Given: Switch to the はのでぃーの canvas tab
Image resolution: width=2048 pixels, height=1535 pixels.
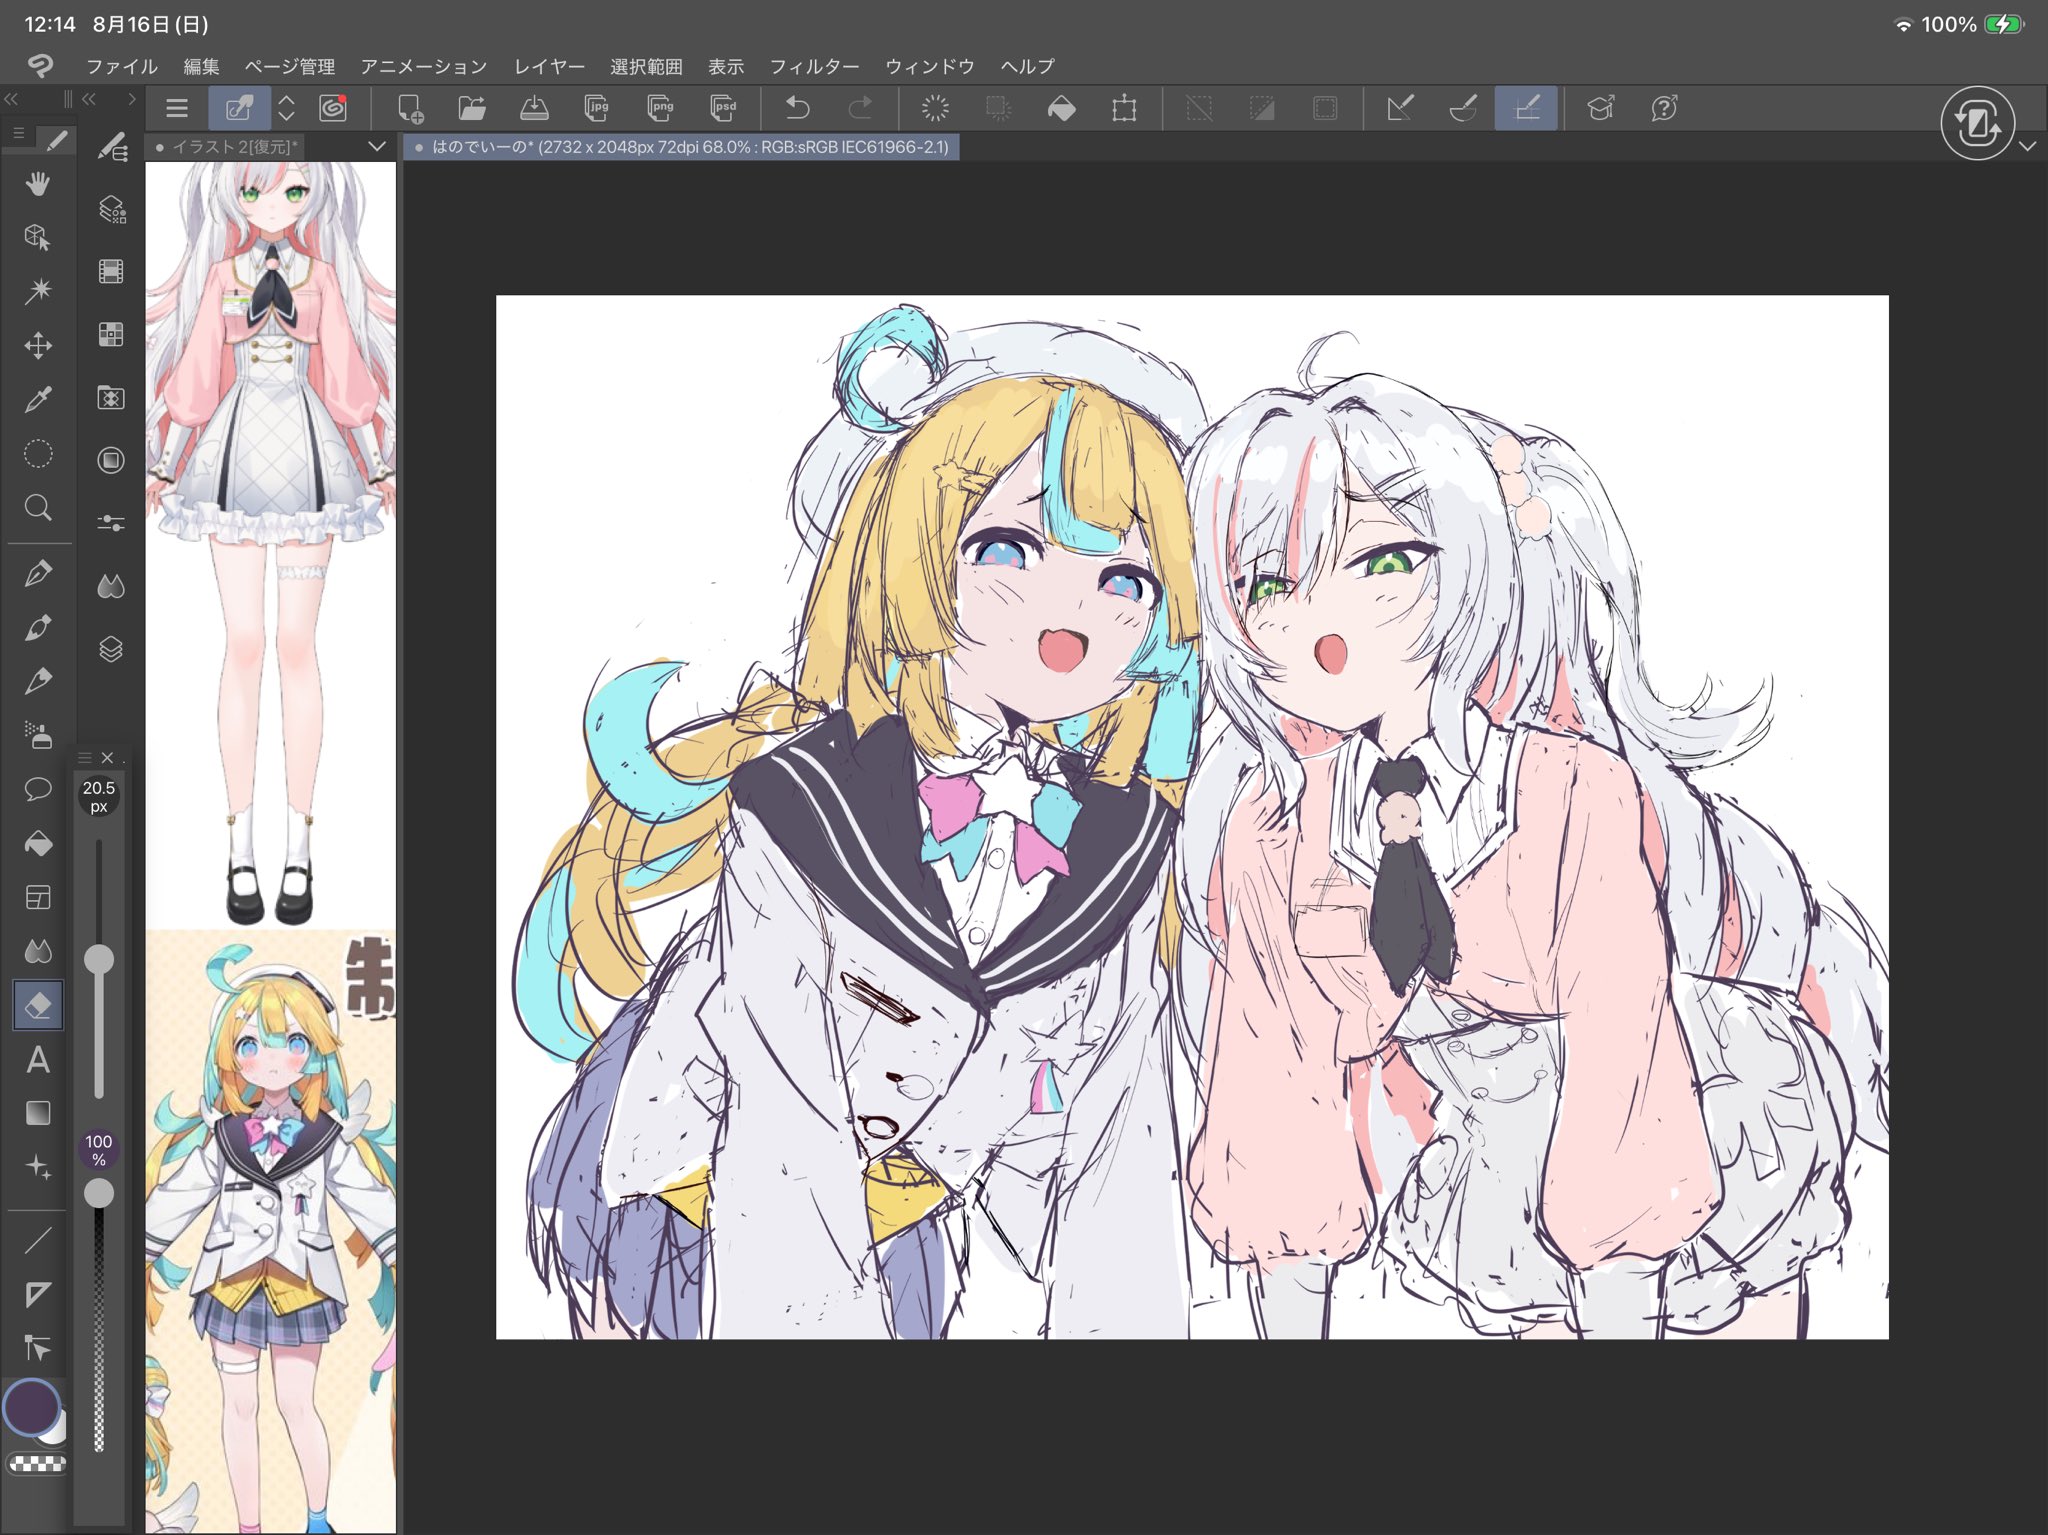Looking at the screenshot, I should [682, 147].
